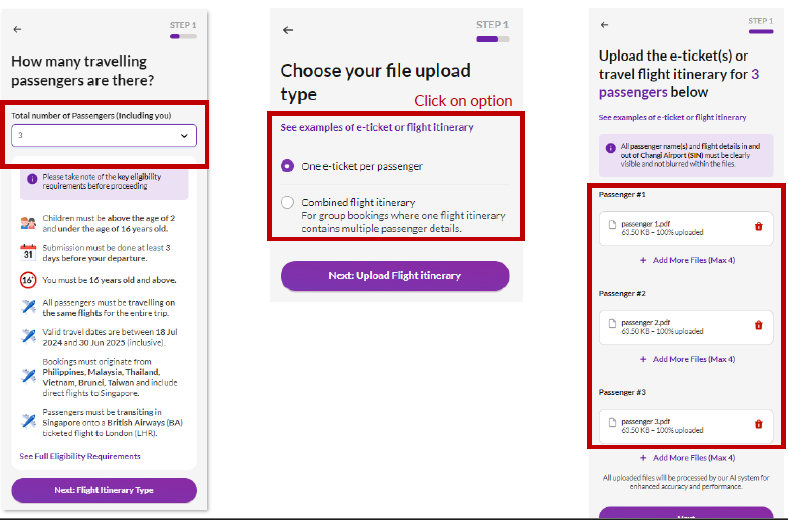Click the purple info icon about key eligibility
Viewport: 788px width, 520px height.
32,179
